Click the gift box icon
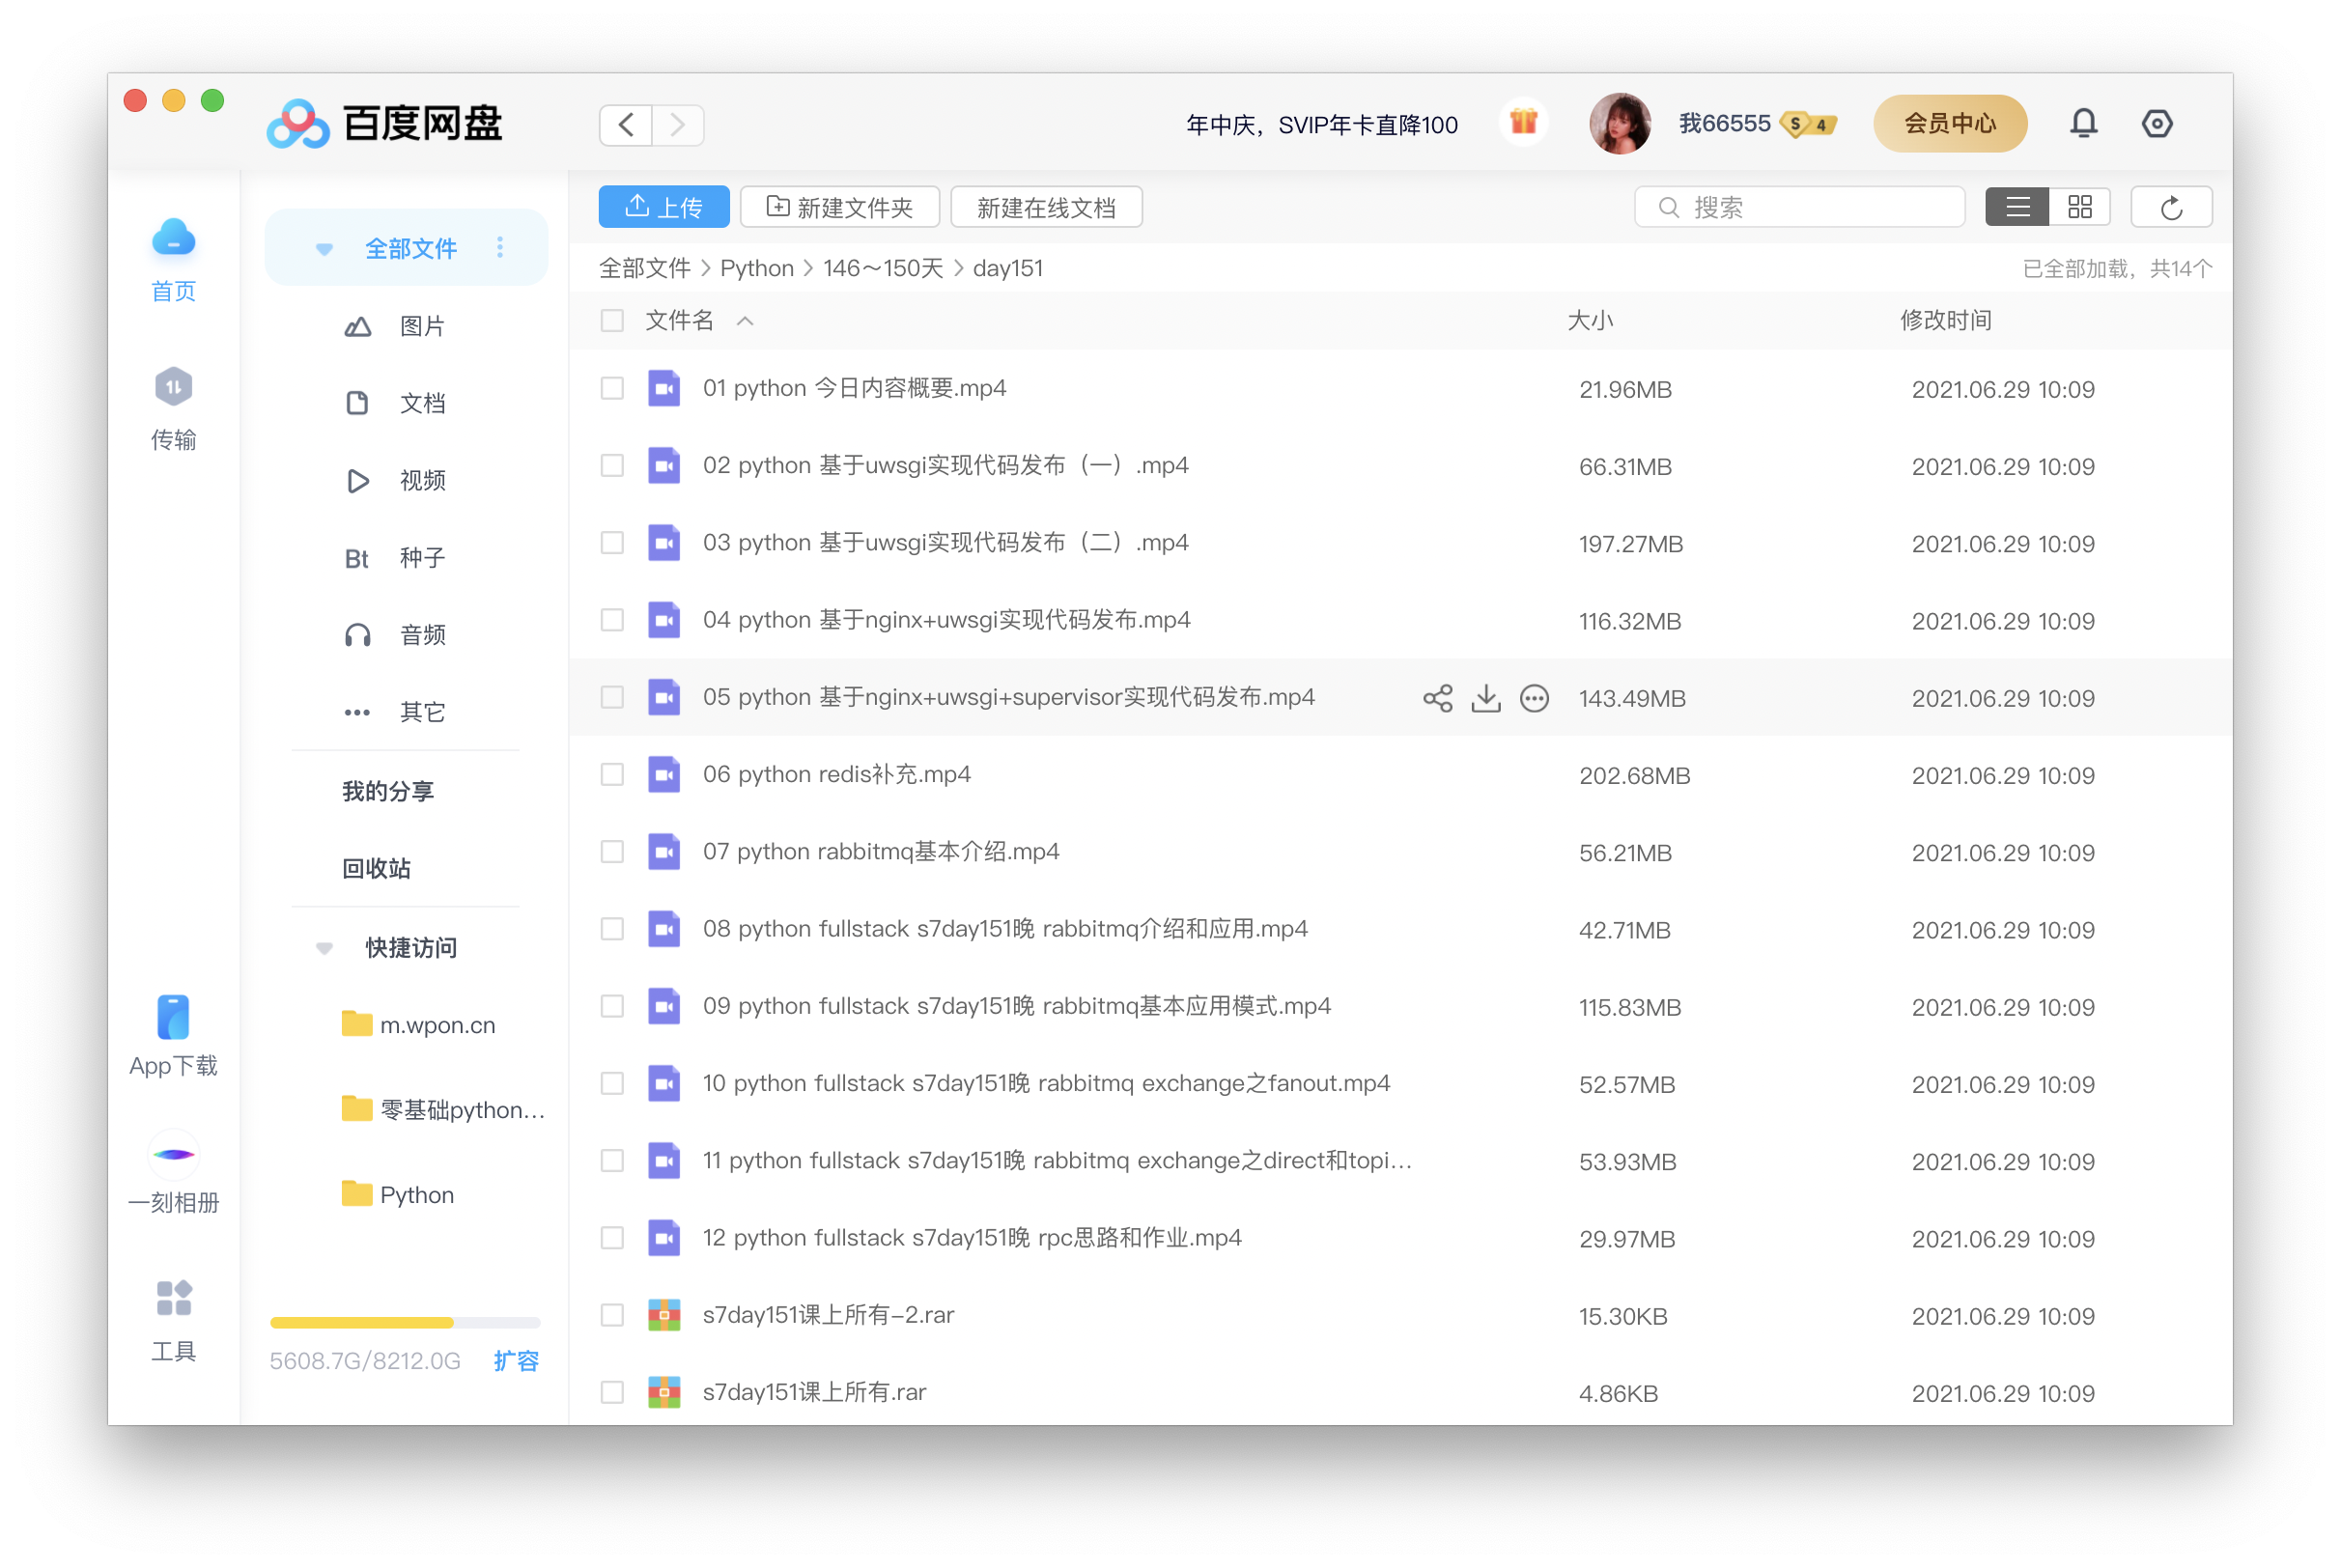Viewport: 2341px width, 1568px height. (1523, 122)
